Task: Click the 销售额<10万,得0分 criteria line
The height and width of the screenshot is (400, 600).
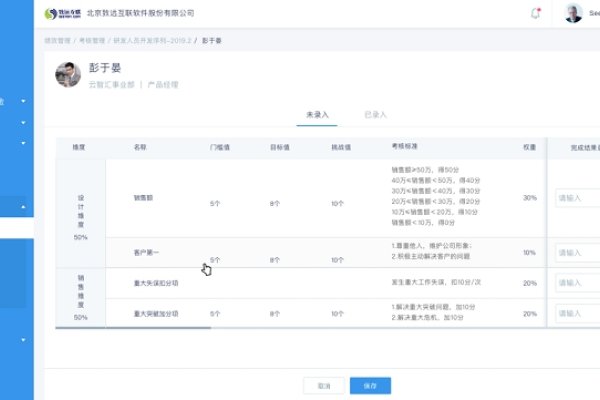Action: 423,222
